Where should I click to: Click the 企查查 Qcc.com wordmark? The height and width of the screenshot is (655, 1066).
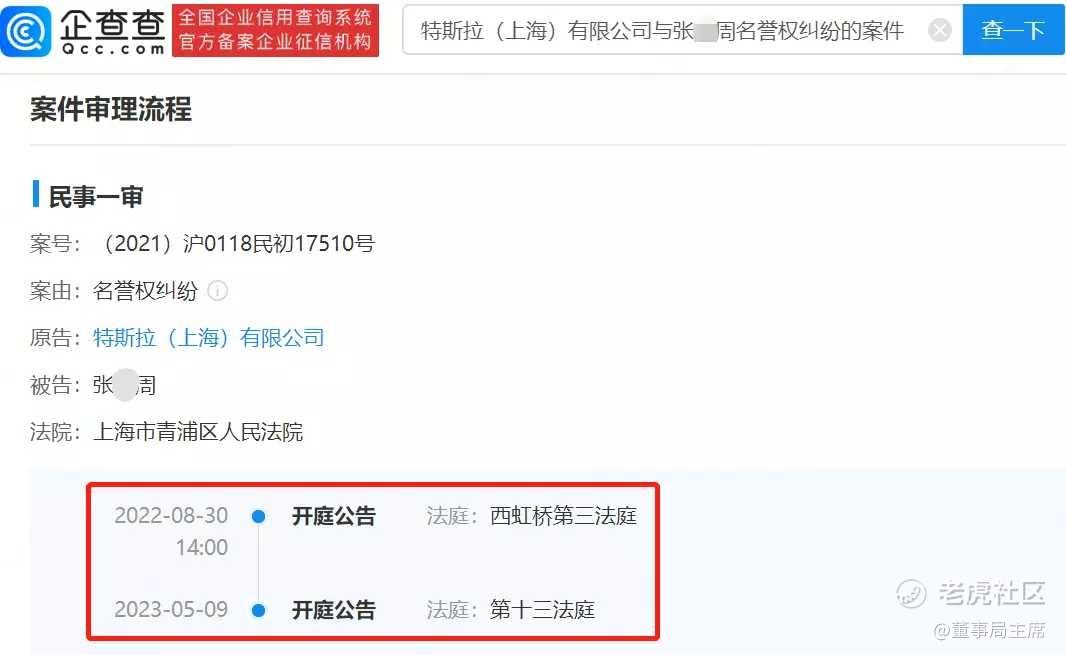[x=112, y=31]
